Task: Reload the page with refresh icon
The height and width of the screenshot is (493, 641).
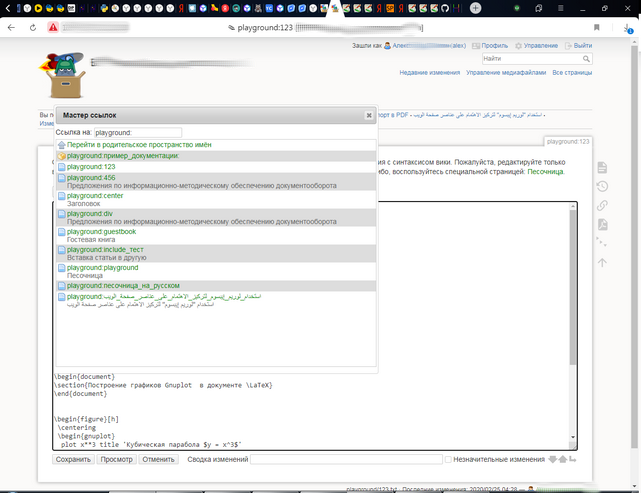Action: coord(33,27)
